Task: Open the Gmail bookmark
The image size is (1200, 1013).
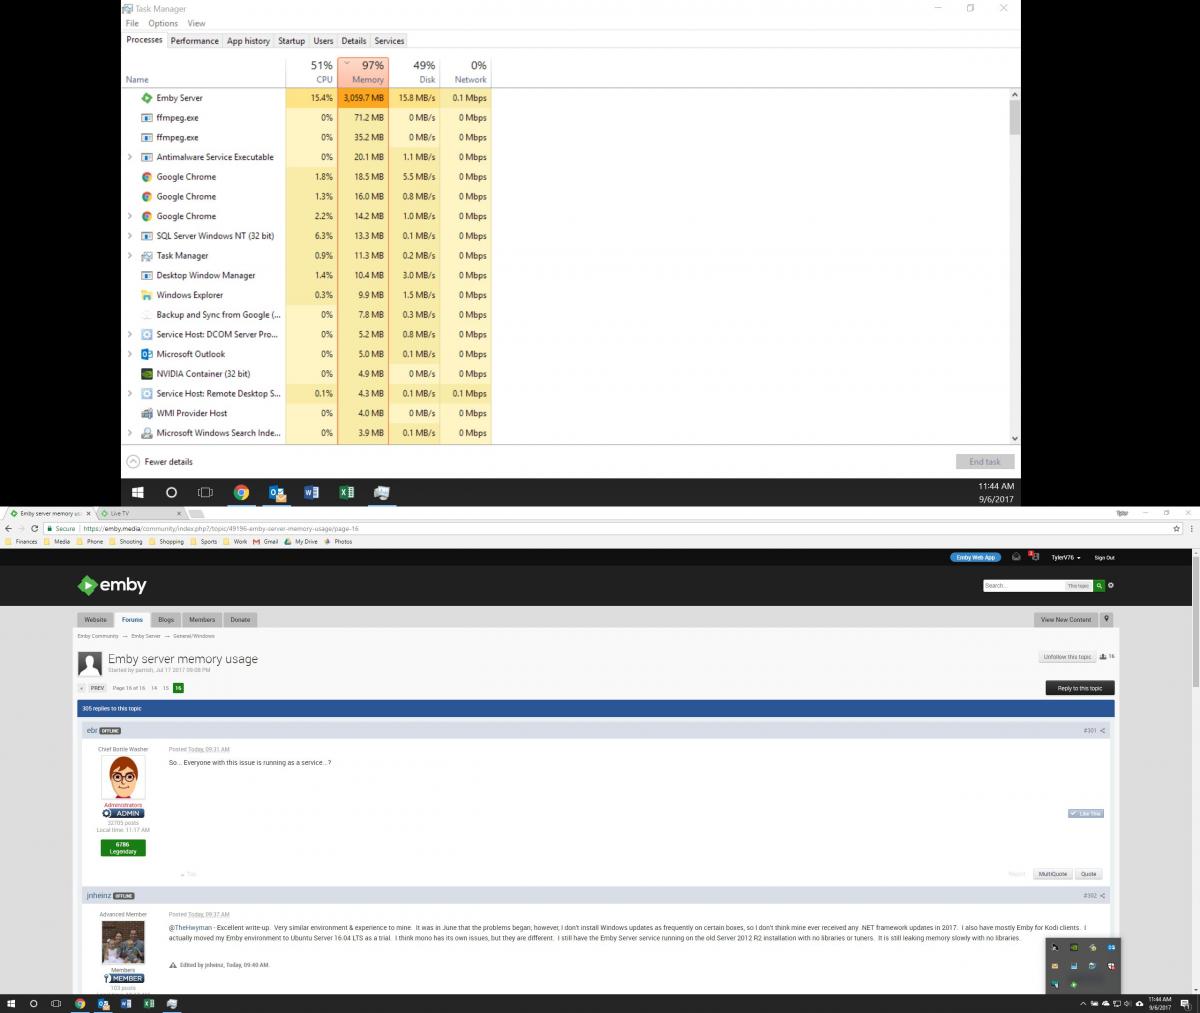Action: coord(266,541)
